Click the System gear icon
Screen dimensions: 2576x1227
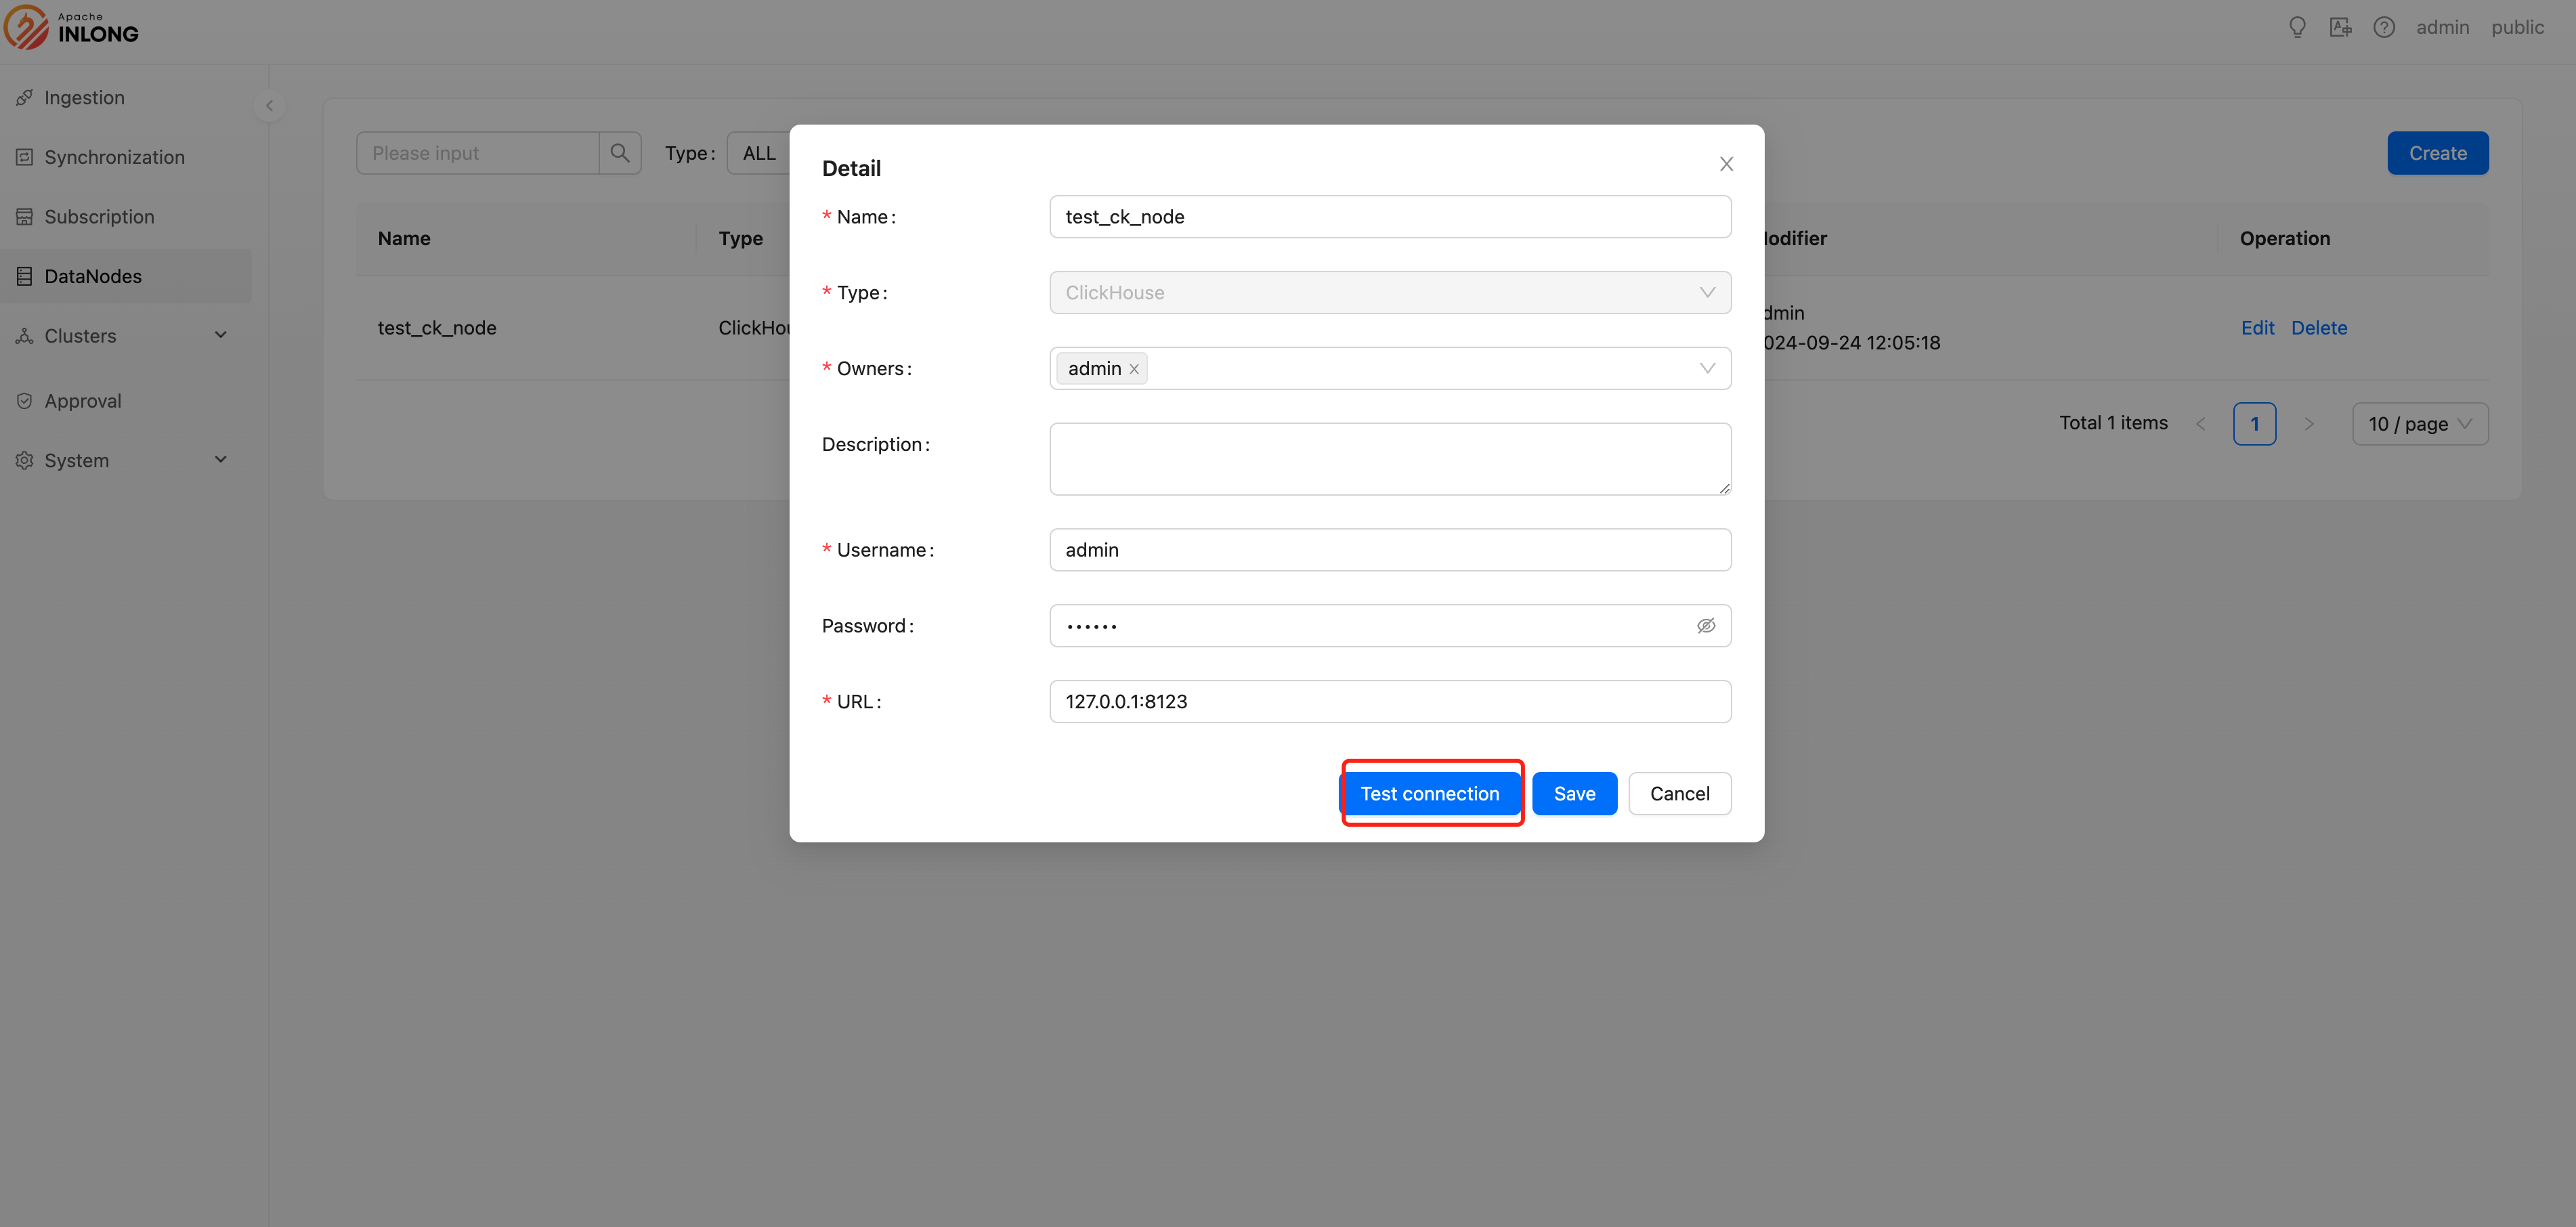point(25,460)
